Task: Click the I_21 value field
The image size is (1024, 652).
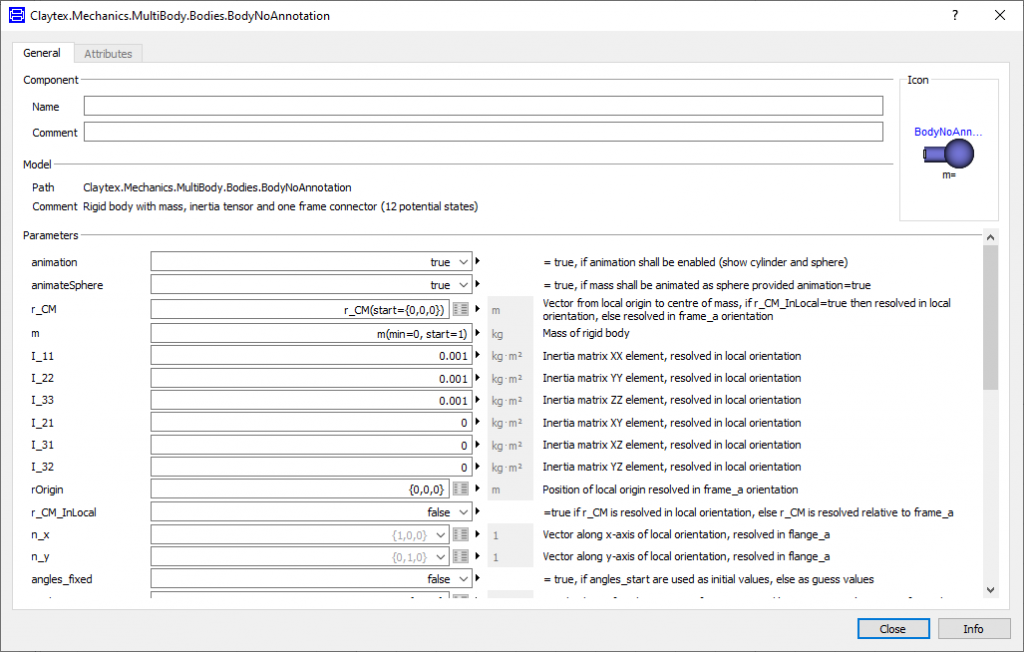Action: tap(312, 422)
